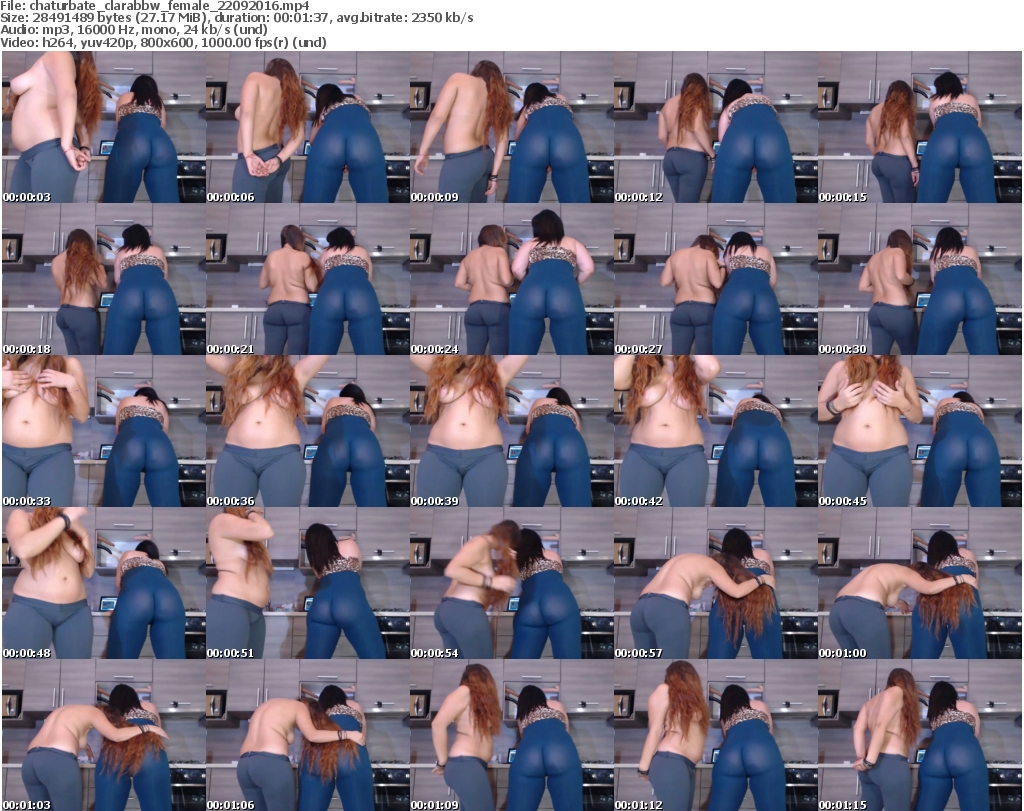1024x811 pixels.
Task: Pick the frame stamped 00:00:24
Action: [x=511, y=279]
